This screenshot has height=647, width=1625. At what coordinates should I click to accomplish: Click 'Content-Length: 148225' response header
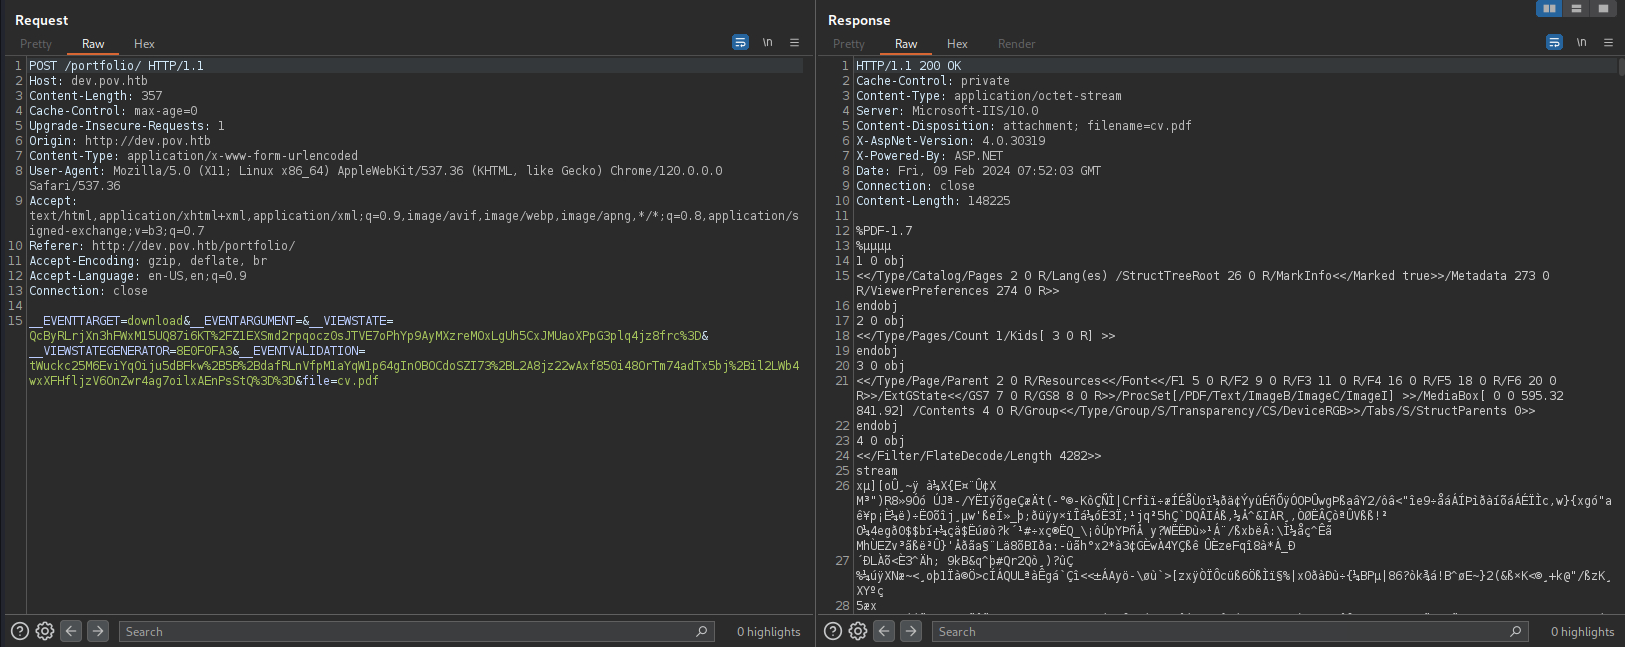tap(933, 201)
